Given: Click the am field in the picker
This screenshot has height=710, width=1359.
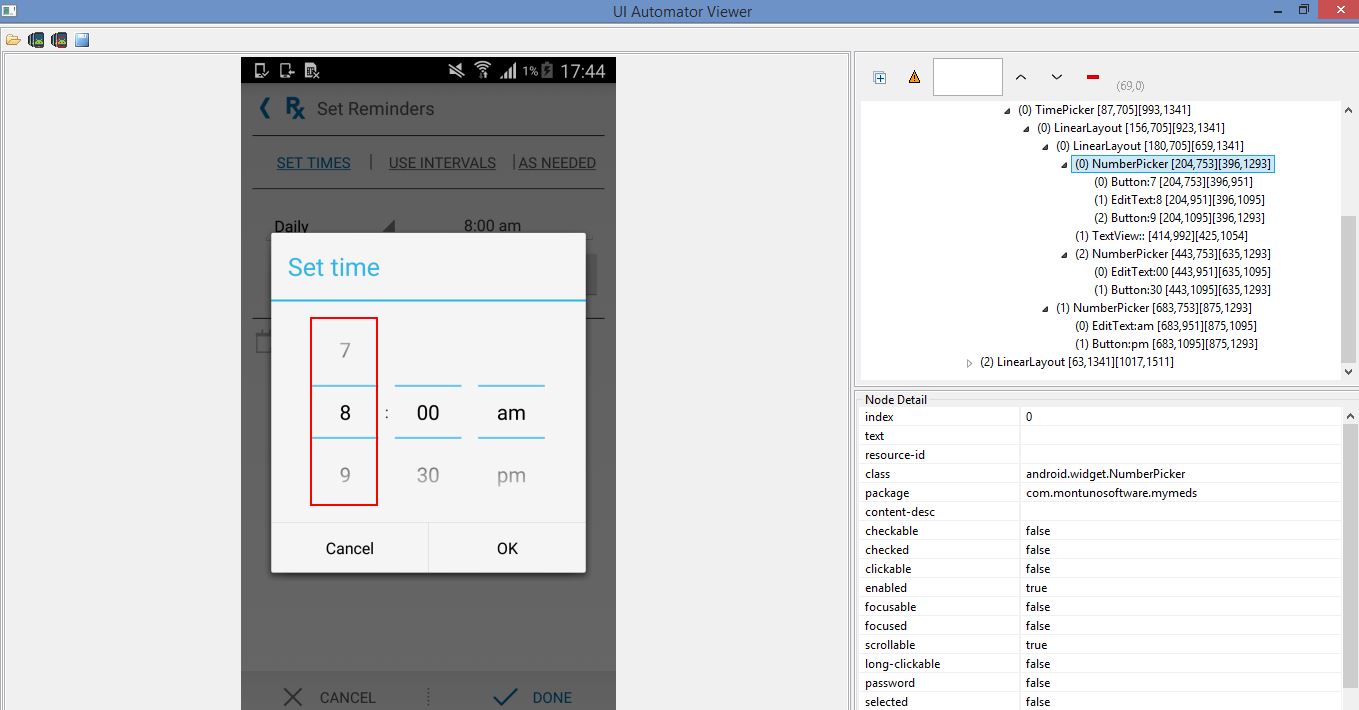Looking at the screenshot, I should [x=511, y=413].
